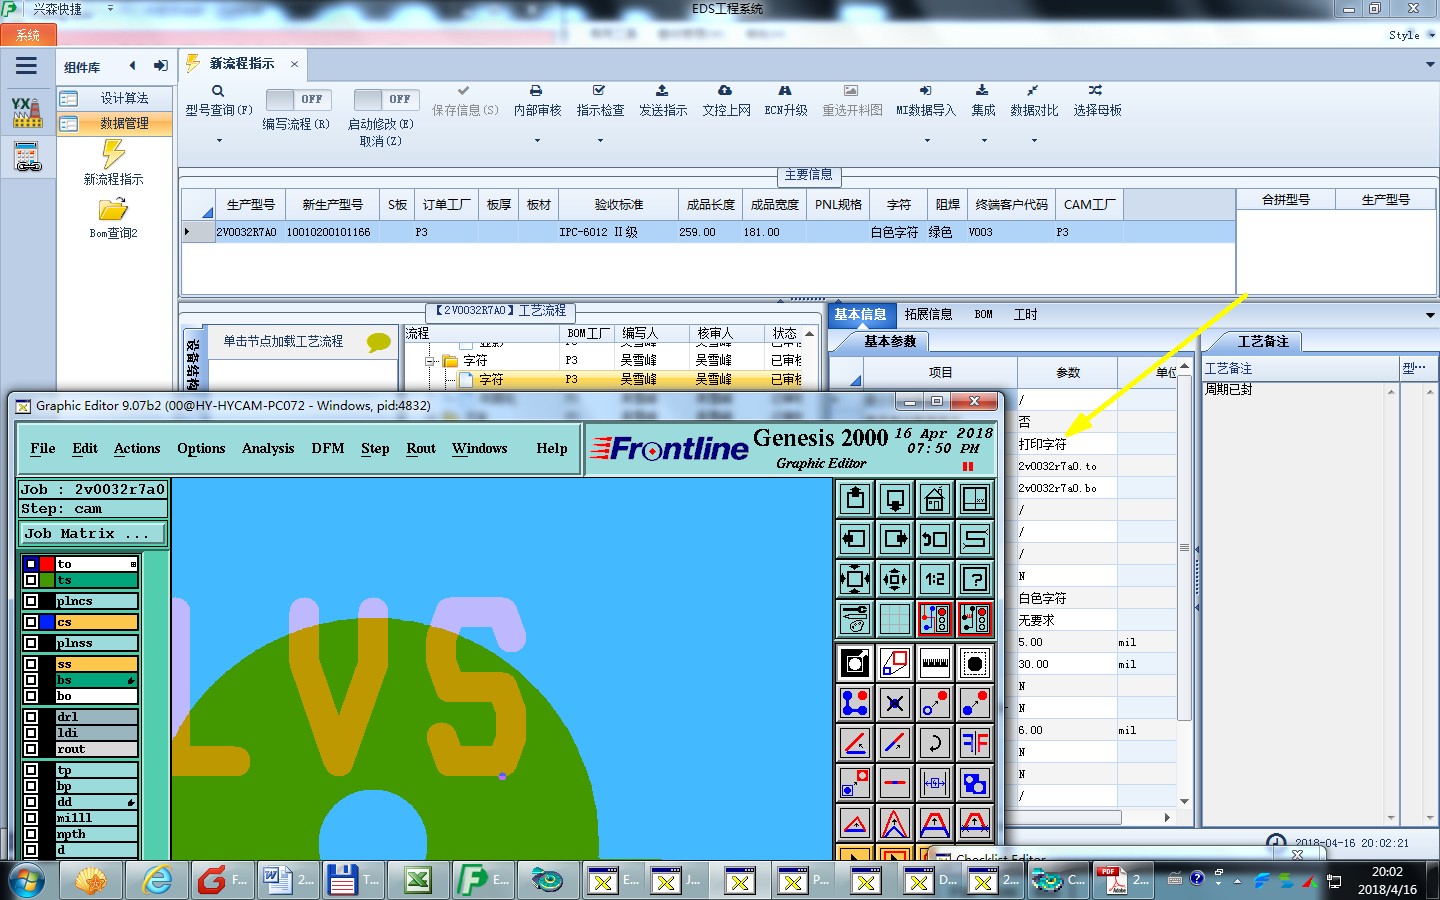Click 集成 download icon

click(x=982, y=90)
